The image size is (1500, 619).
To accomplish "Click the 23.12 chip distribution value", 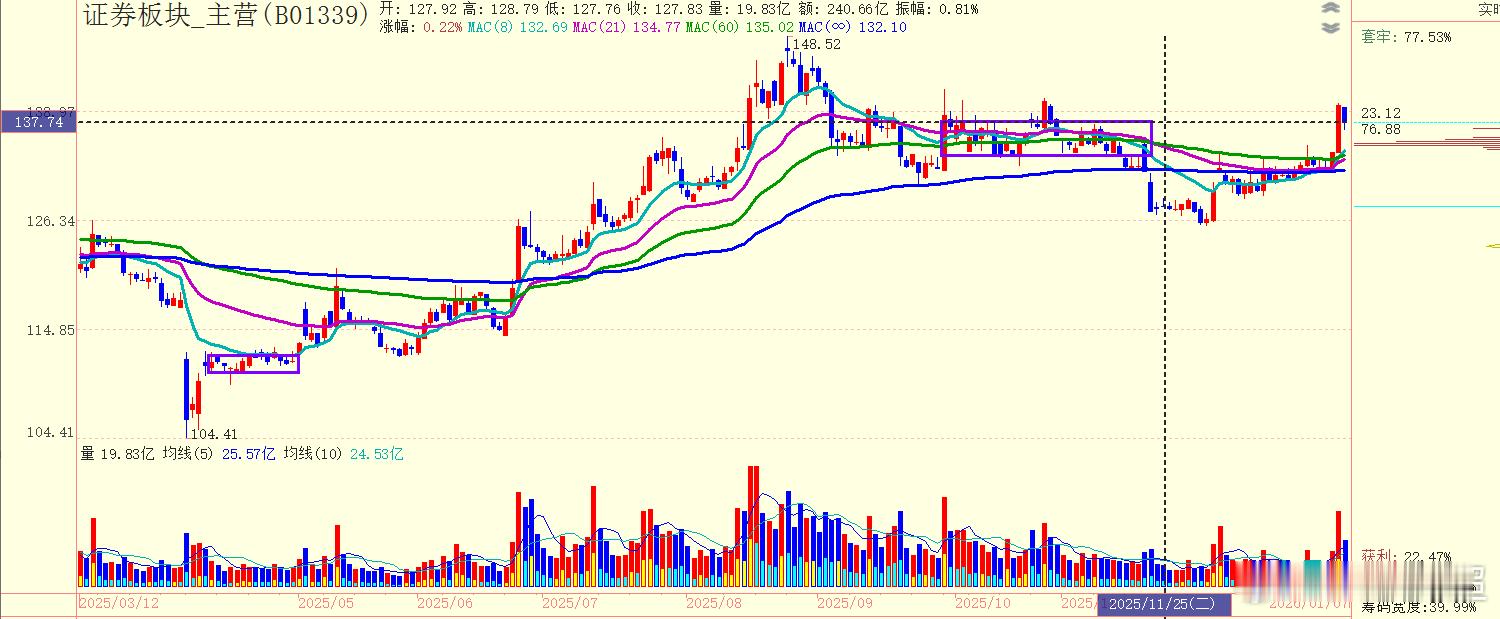I will (1380, 113).
